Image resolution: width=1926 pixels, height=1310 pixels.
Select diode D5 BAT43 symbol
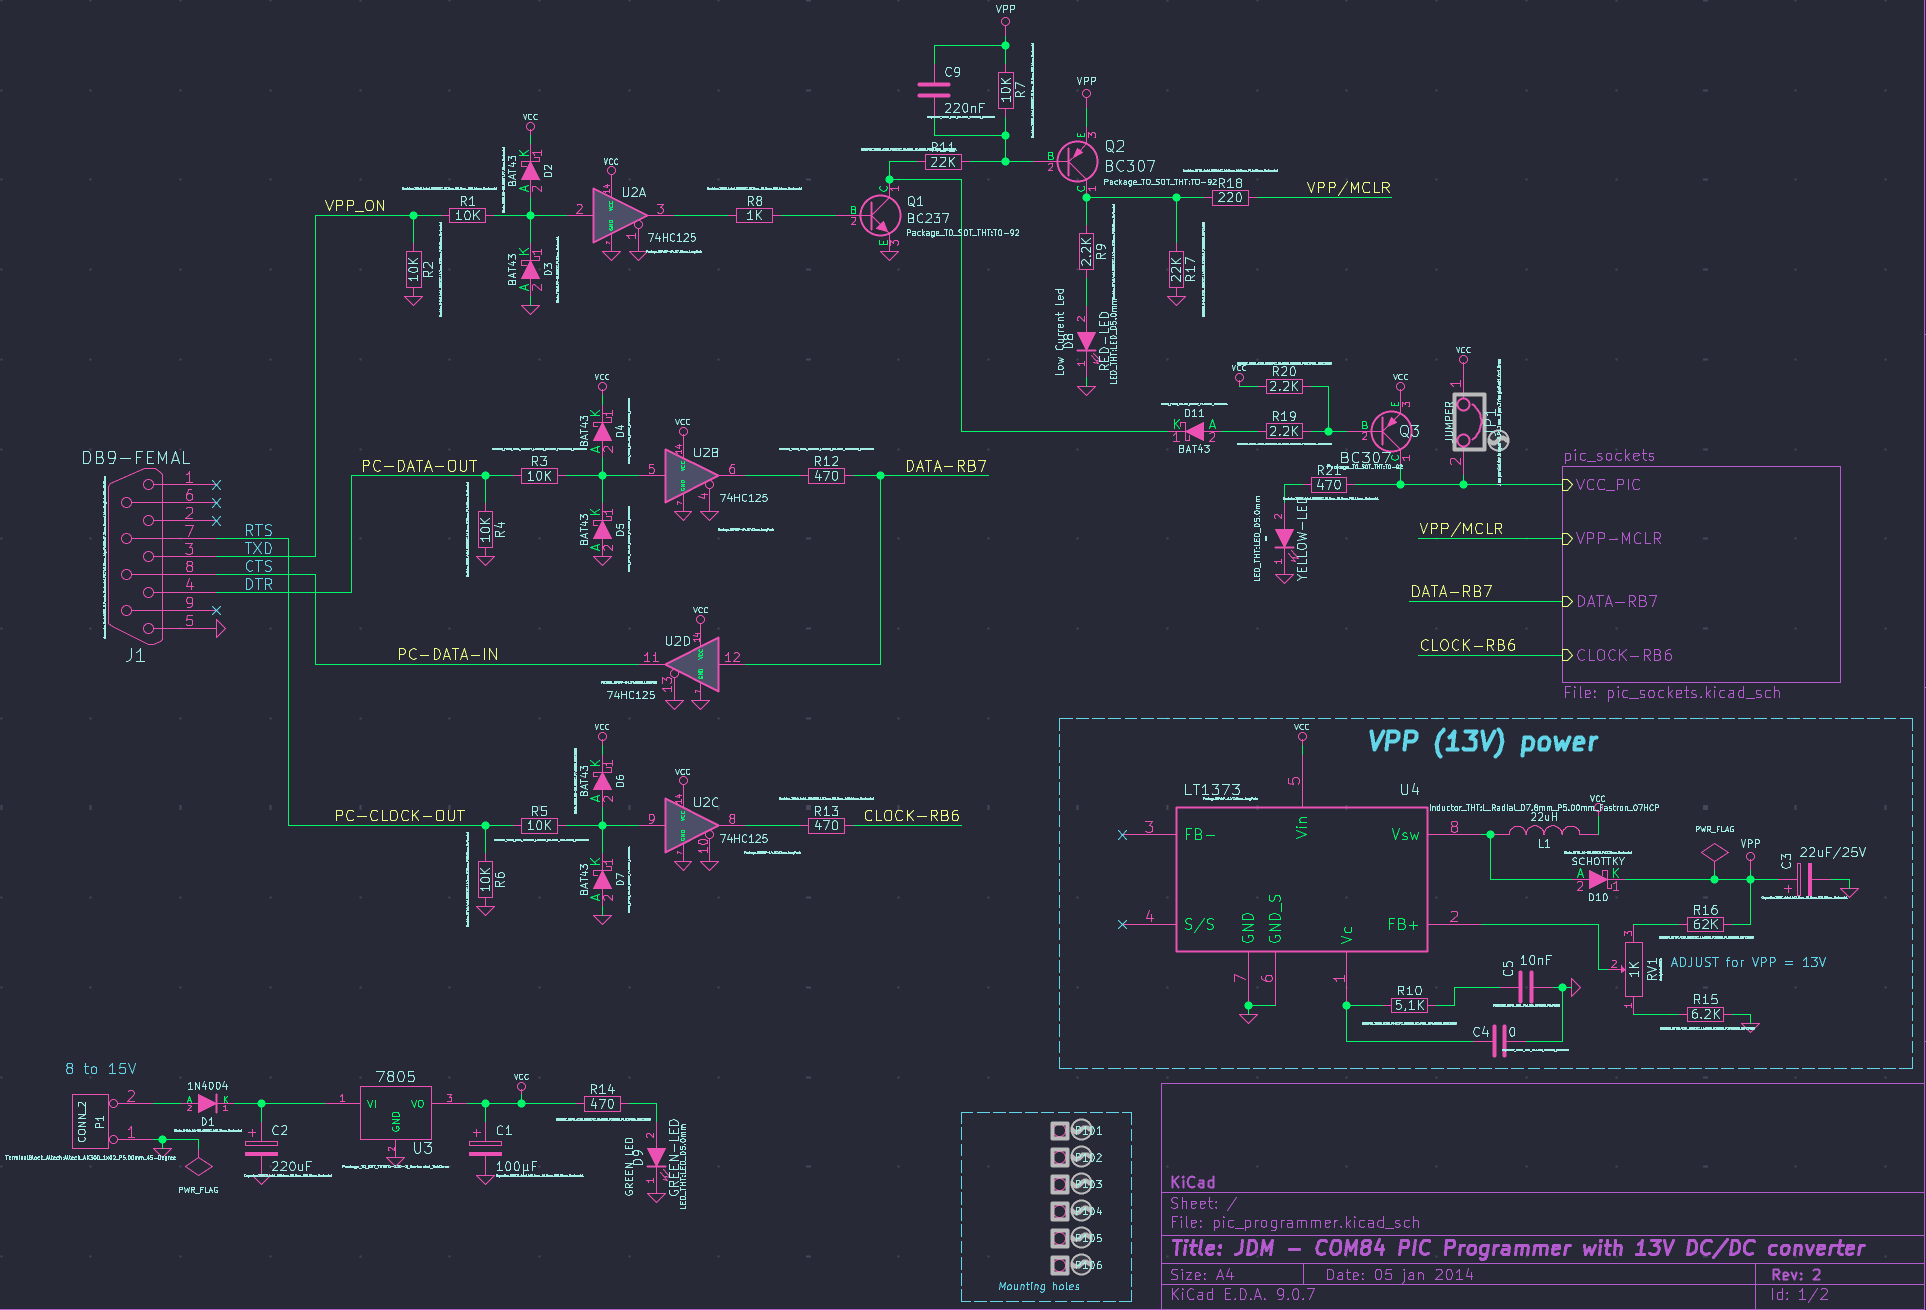tap(602, 528)
